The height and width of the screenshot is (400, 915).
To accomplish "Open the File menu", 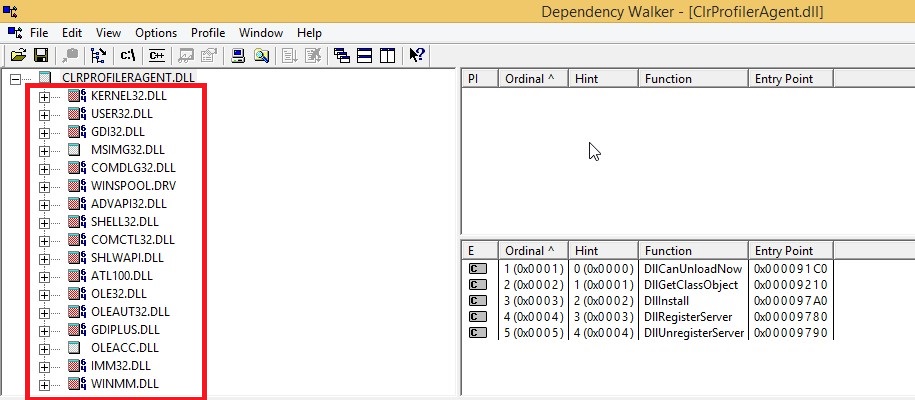I will click(x=39, y=33).
